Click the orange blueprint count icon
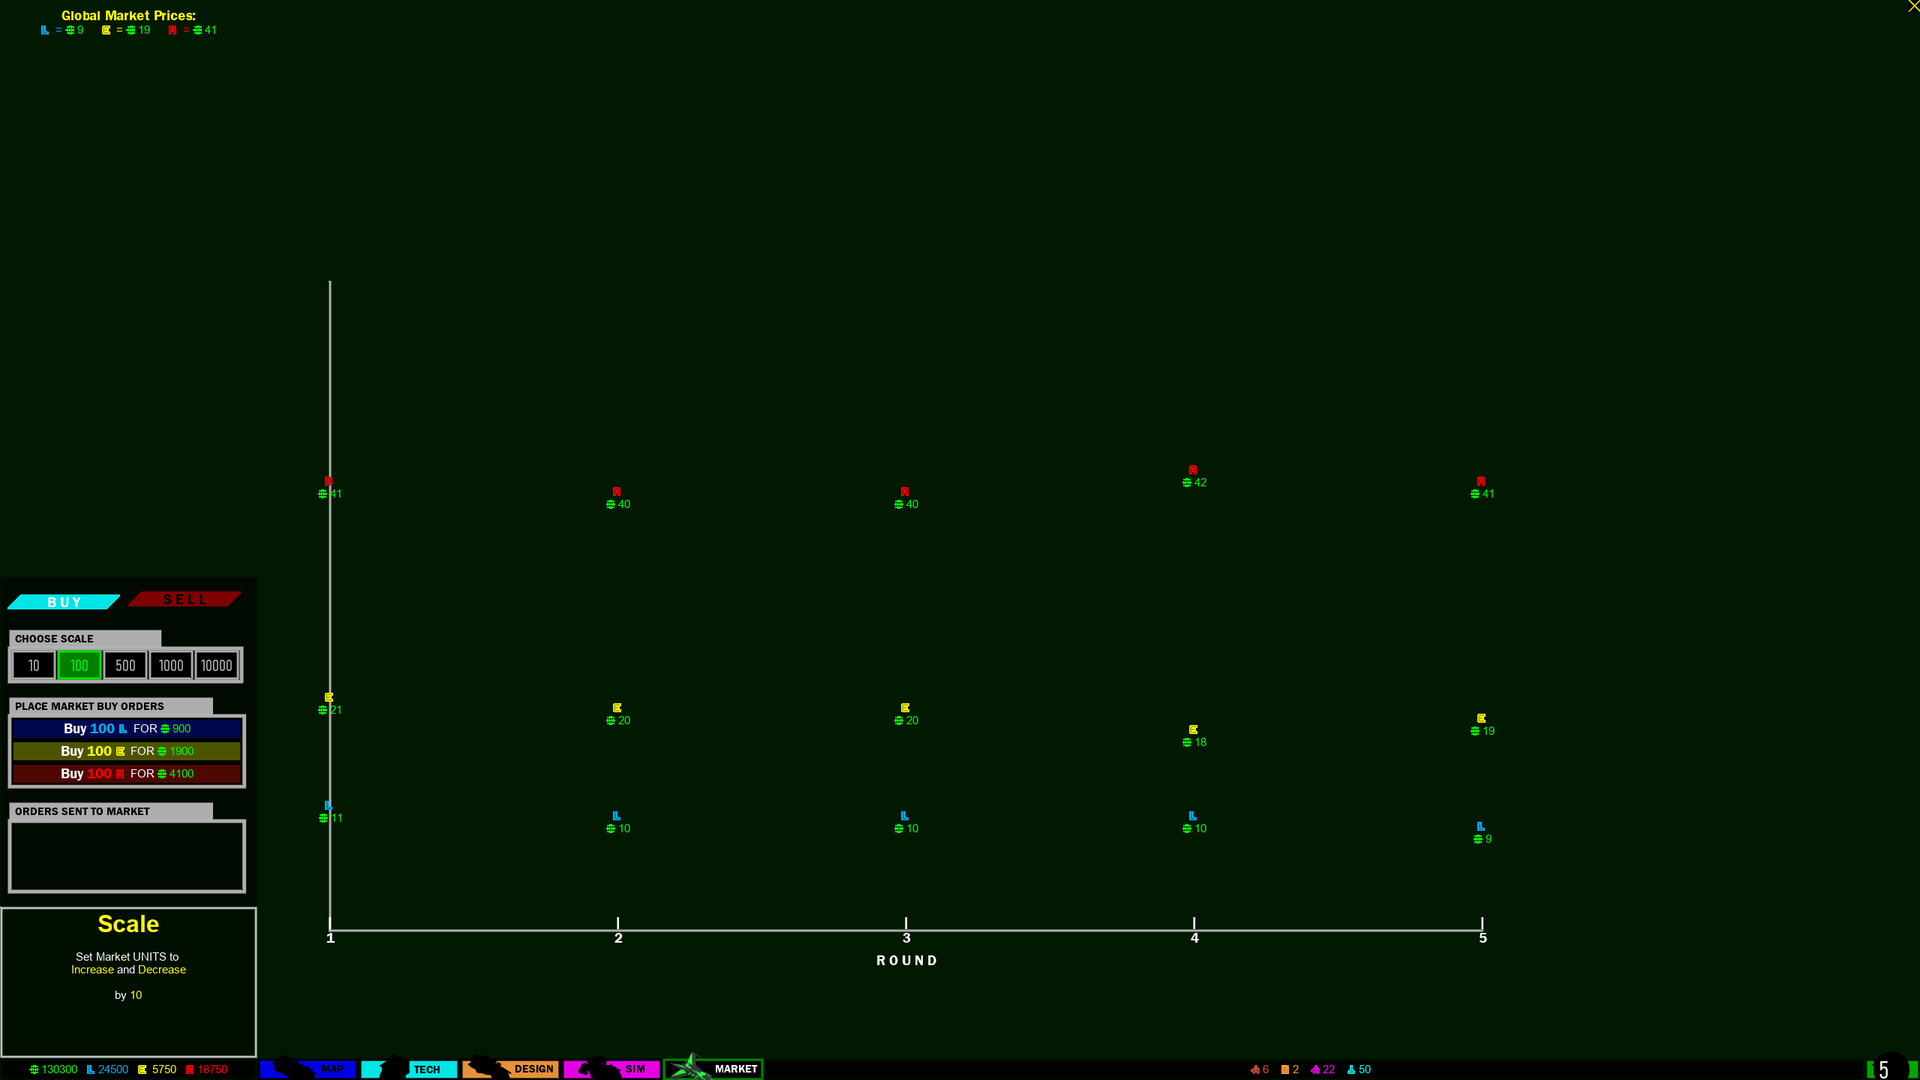This screenshot has height=1080, width=1920. click(x=1285, y=1070)
